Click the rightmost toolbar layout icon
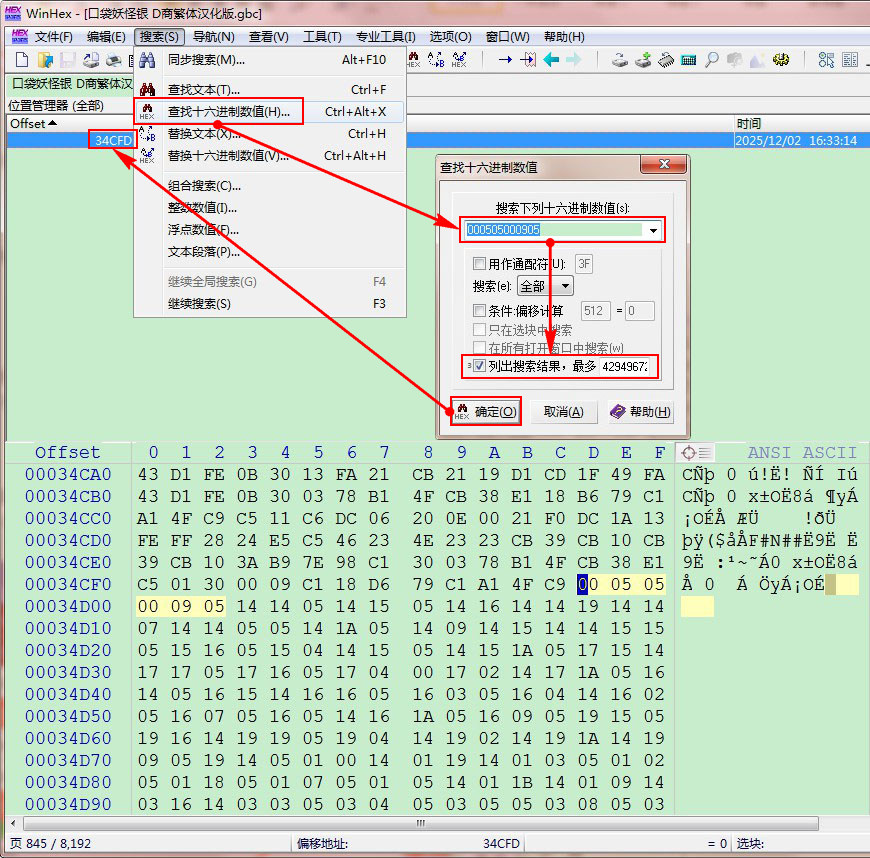 (x=849, y=59)
